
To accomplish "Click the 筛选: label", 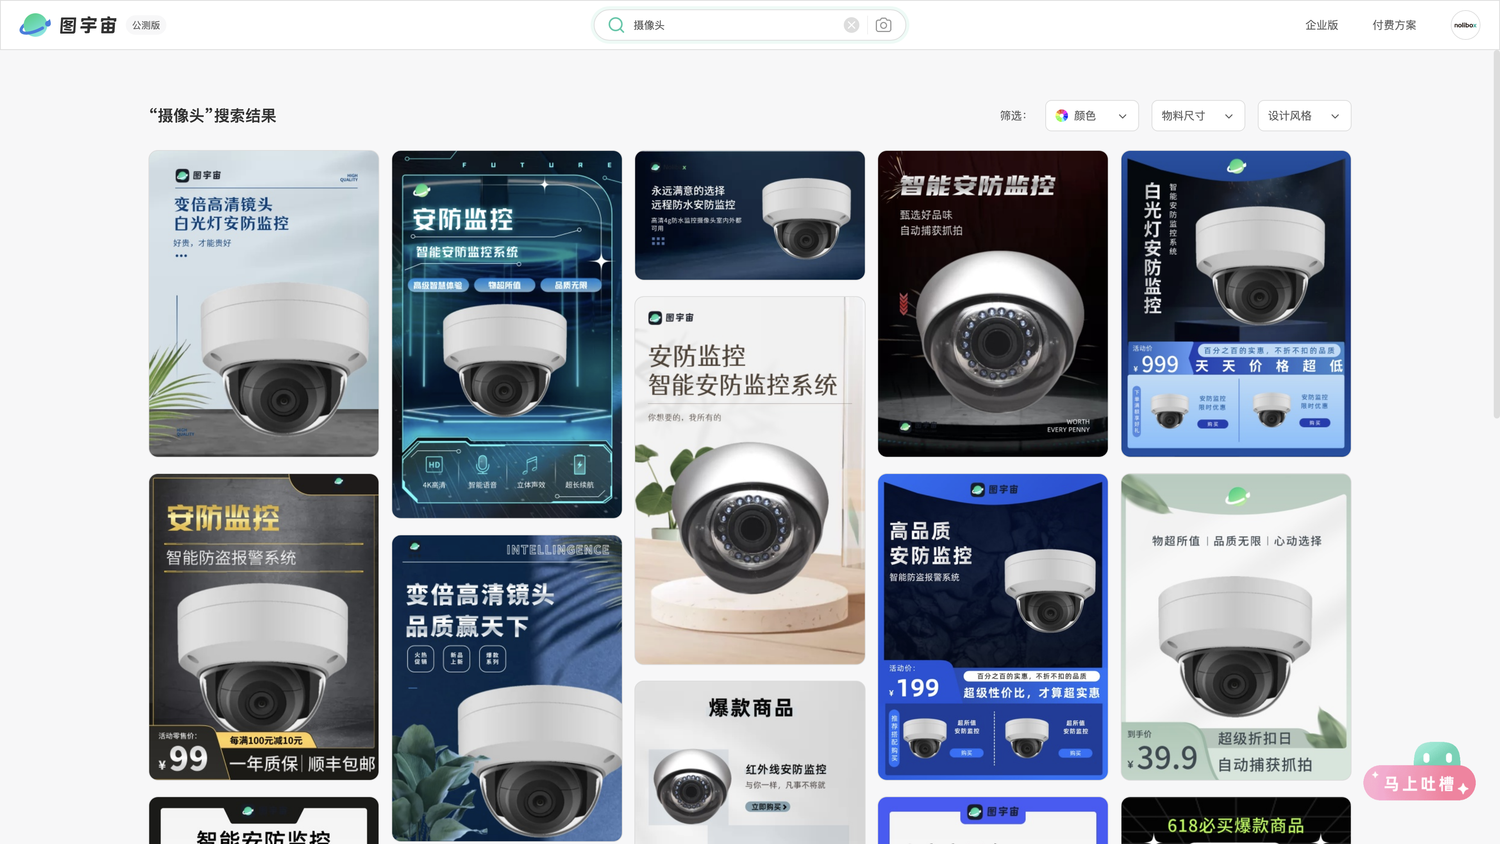I will point(1013,116).
